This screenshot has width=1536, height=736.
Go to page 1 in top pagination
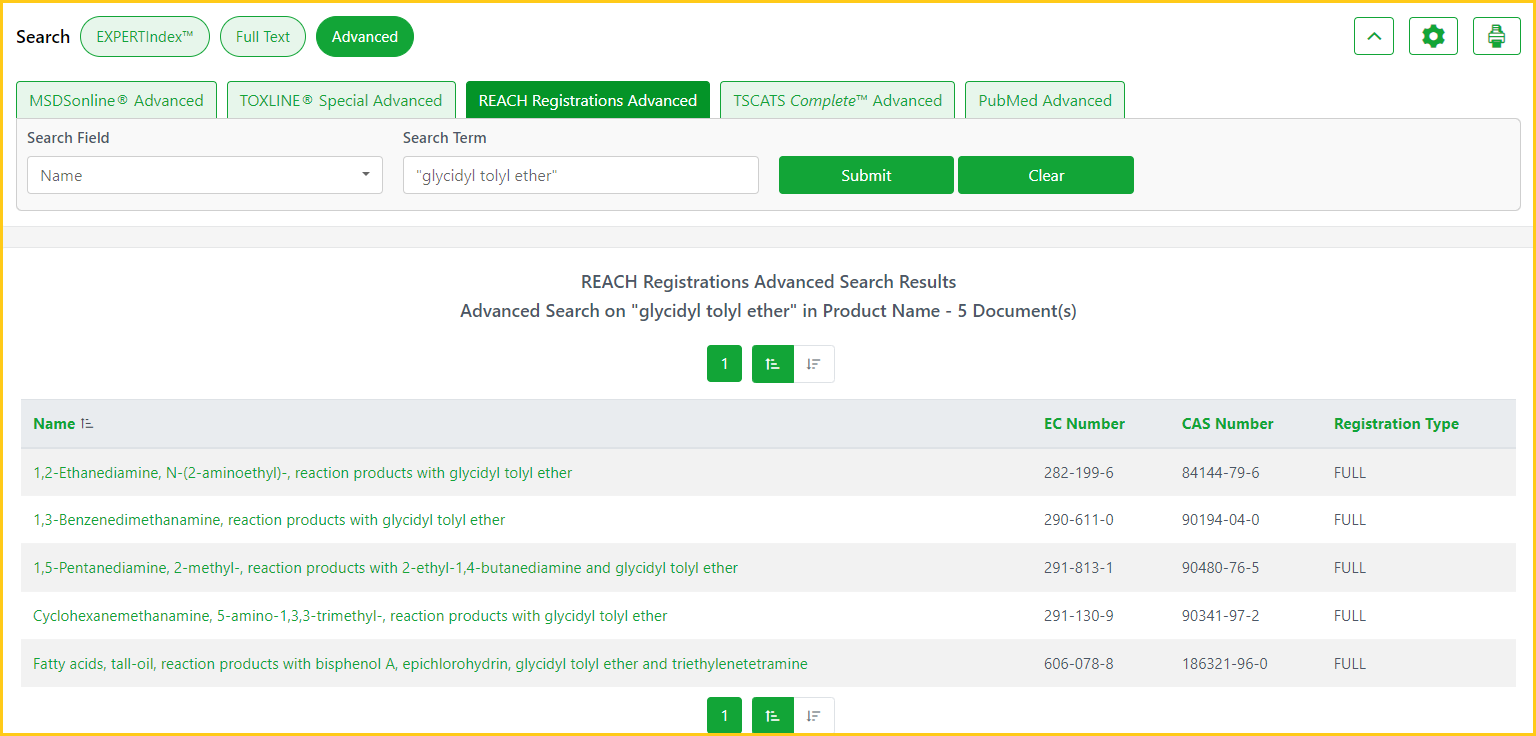click(724, 364)
